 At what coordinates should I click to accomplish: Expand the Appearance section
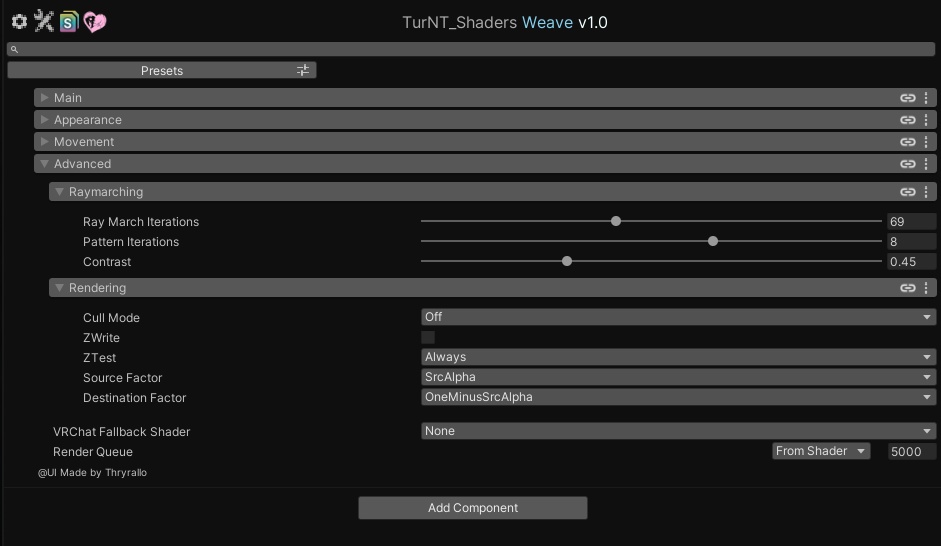point(44,119)
